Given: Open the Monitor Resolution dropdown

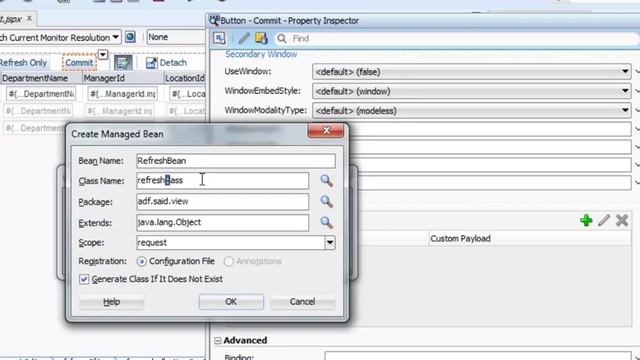Looking at the screenshot, I should coord(116,38).
